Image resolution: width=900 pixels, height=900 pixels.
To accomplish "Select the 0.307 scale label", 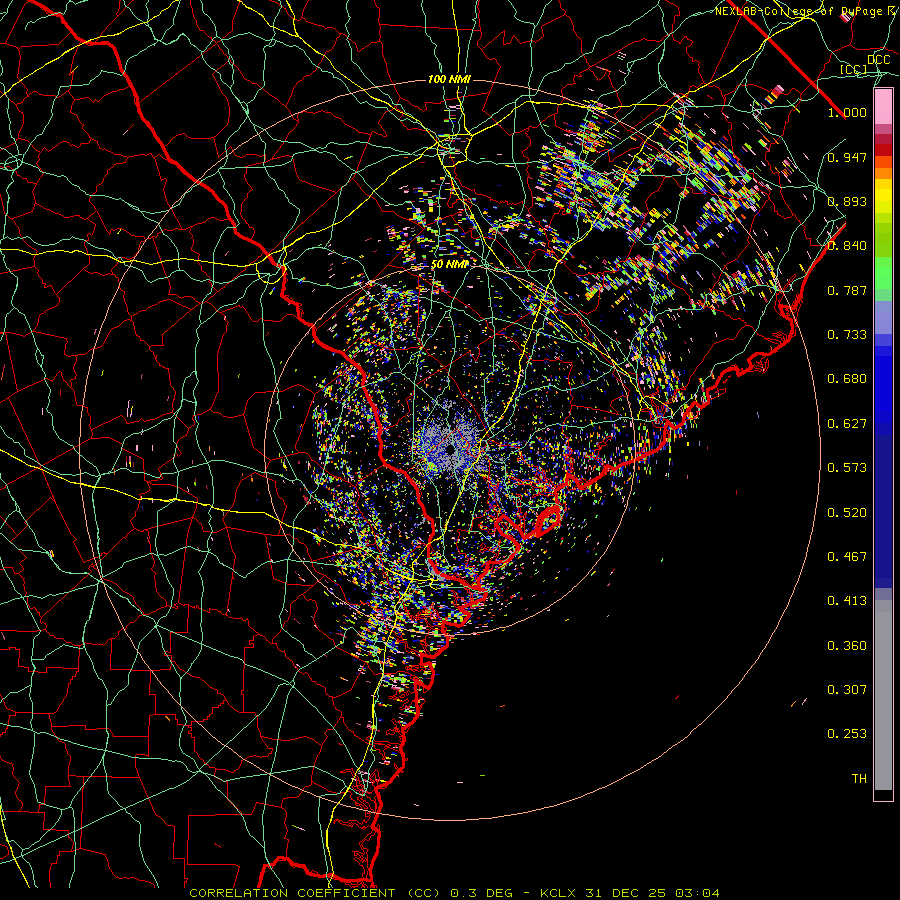I will [x=847, y=690].
